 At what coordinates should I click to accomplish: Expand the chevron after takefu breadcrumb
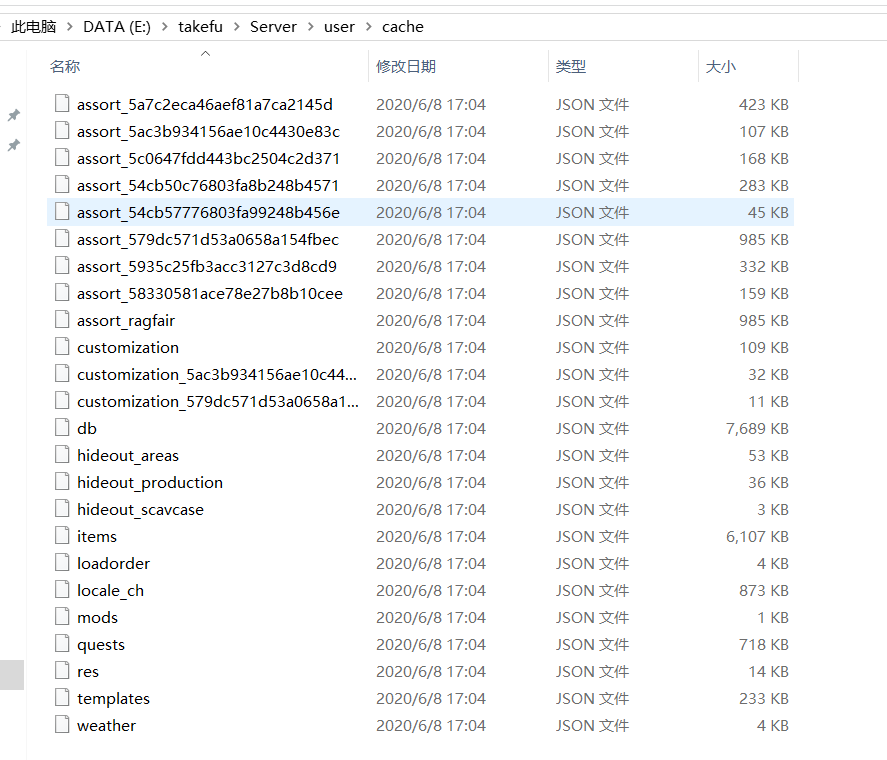pyautogui.click(x=236, y=27)
